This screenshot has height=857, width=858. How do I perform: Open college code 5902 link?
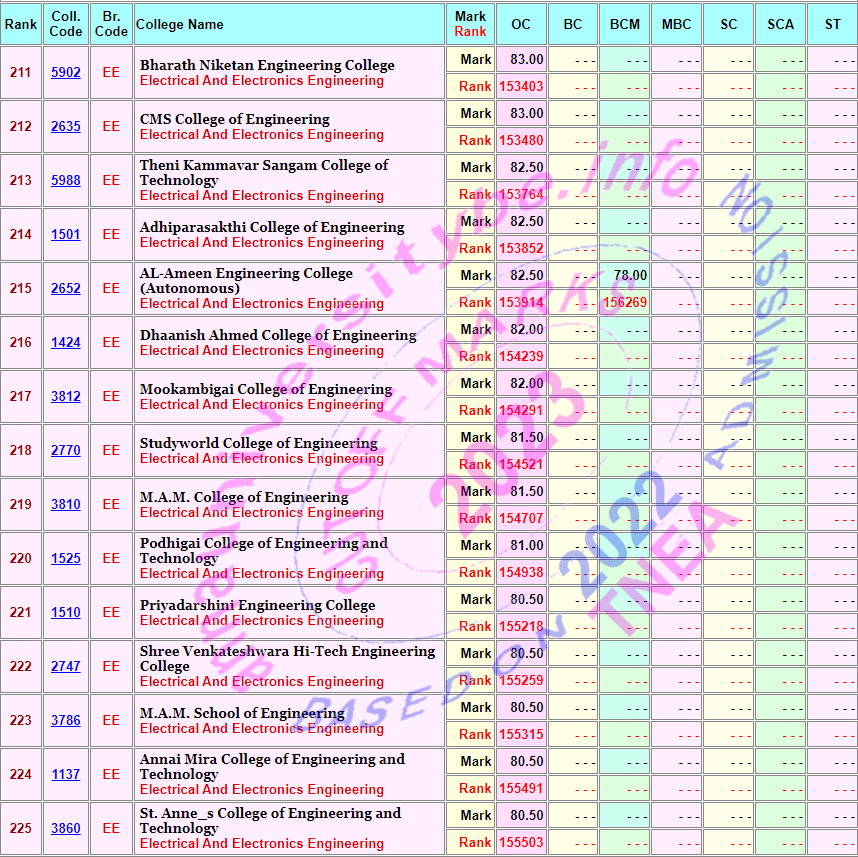(66, 73)
